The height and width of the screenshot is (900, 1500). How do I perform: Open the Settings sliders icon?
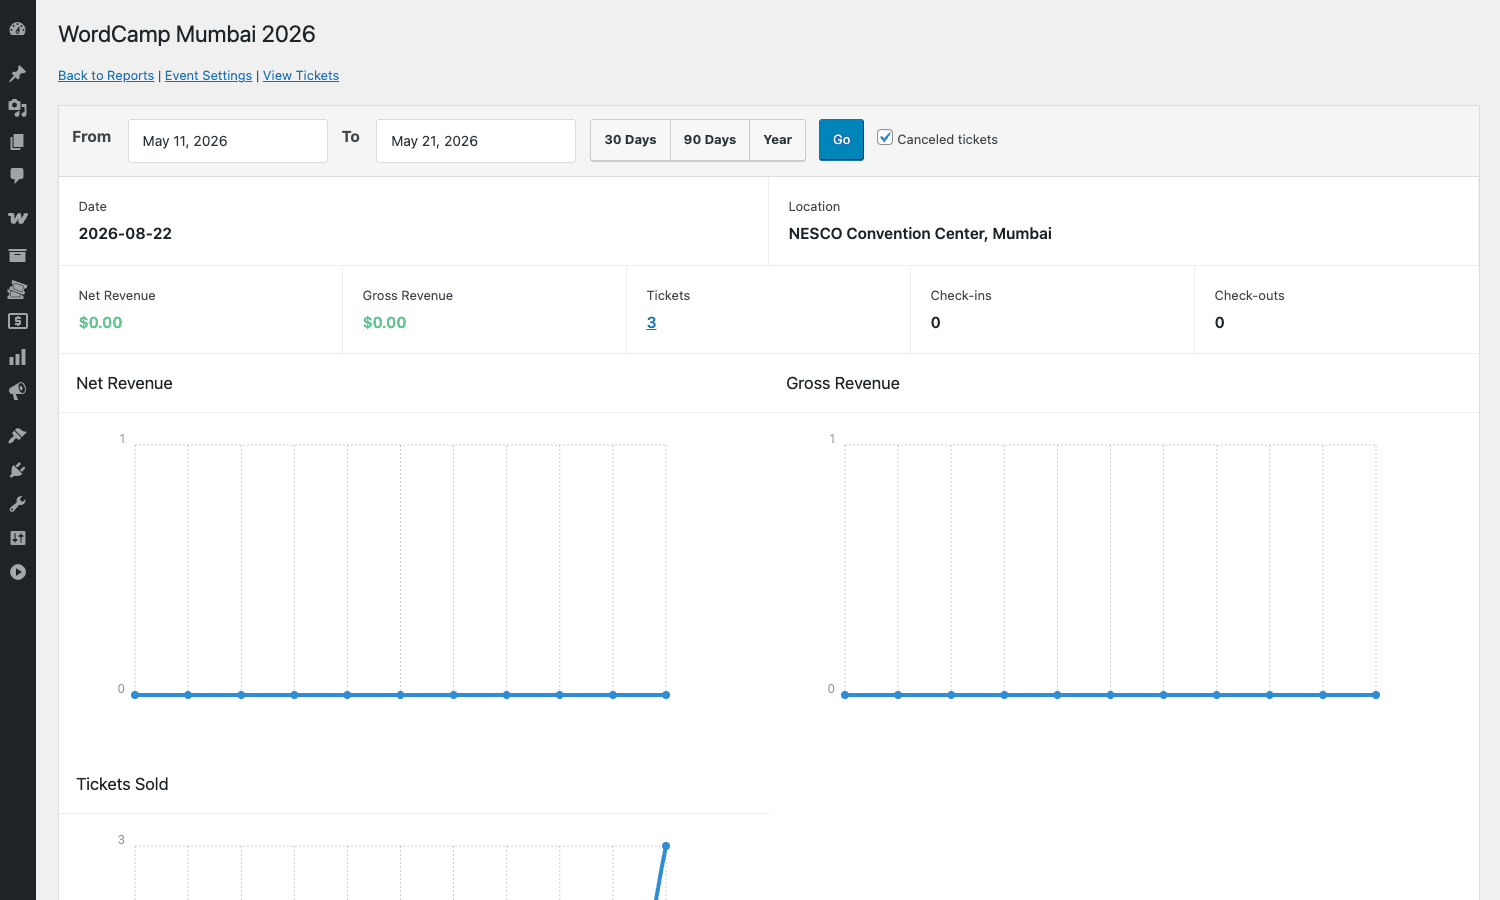[x=17, y=538]
